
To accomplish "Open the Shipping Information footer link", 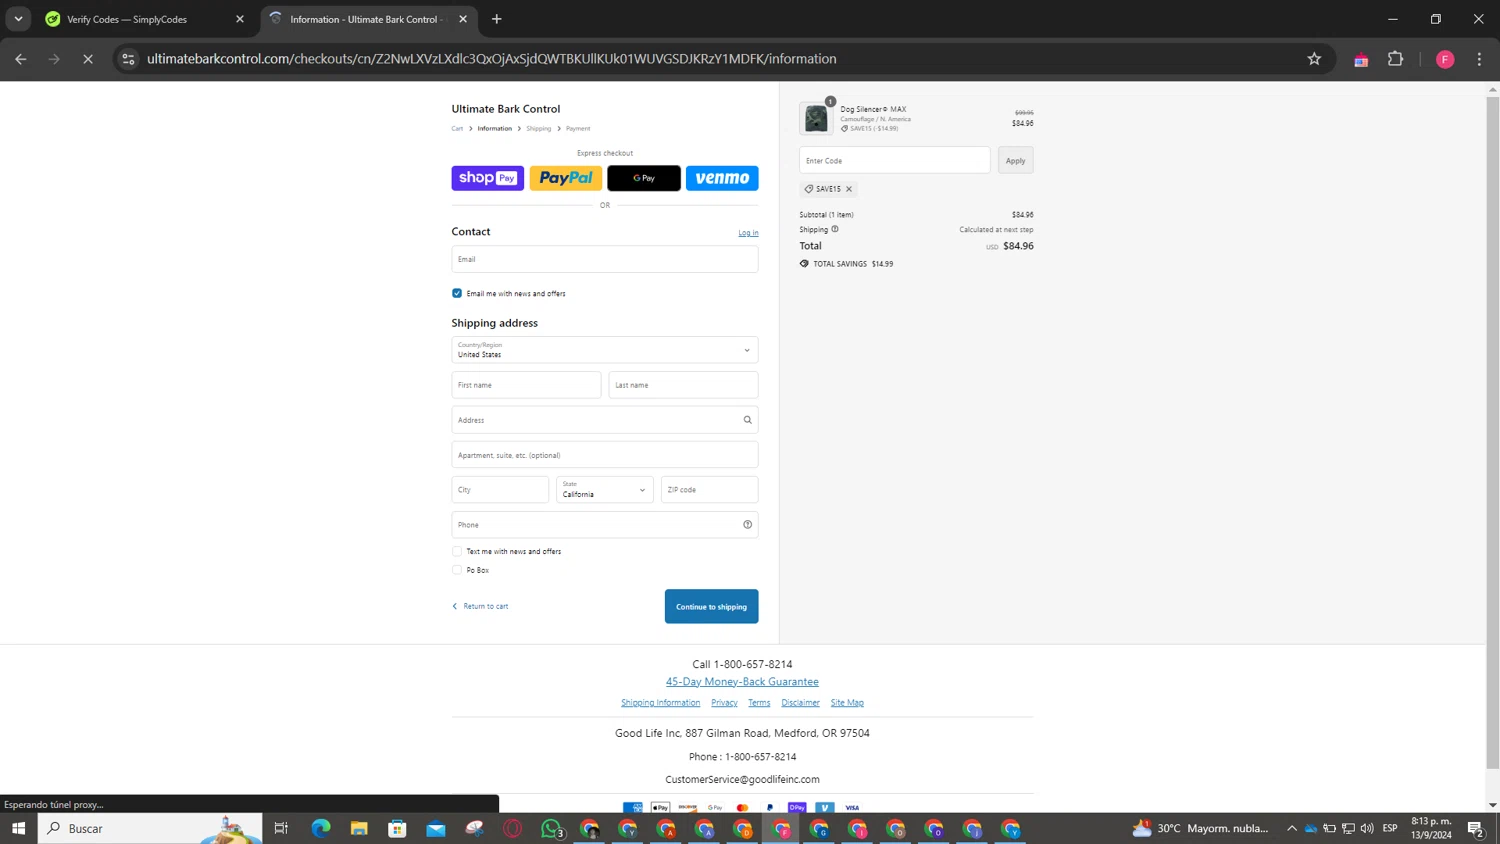I will point(660,703).
